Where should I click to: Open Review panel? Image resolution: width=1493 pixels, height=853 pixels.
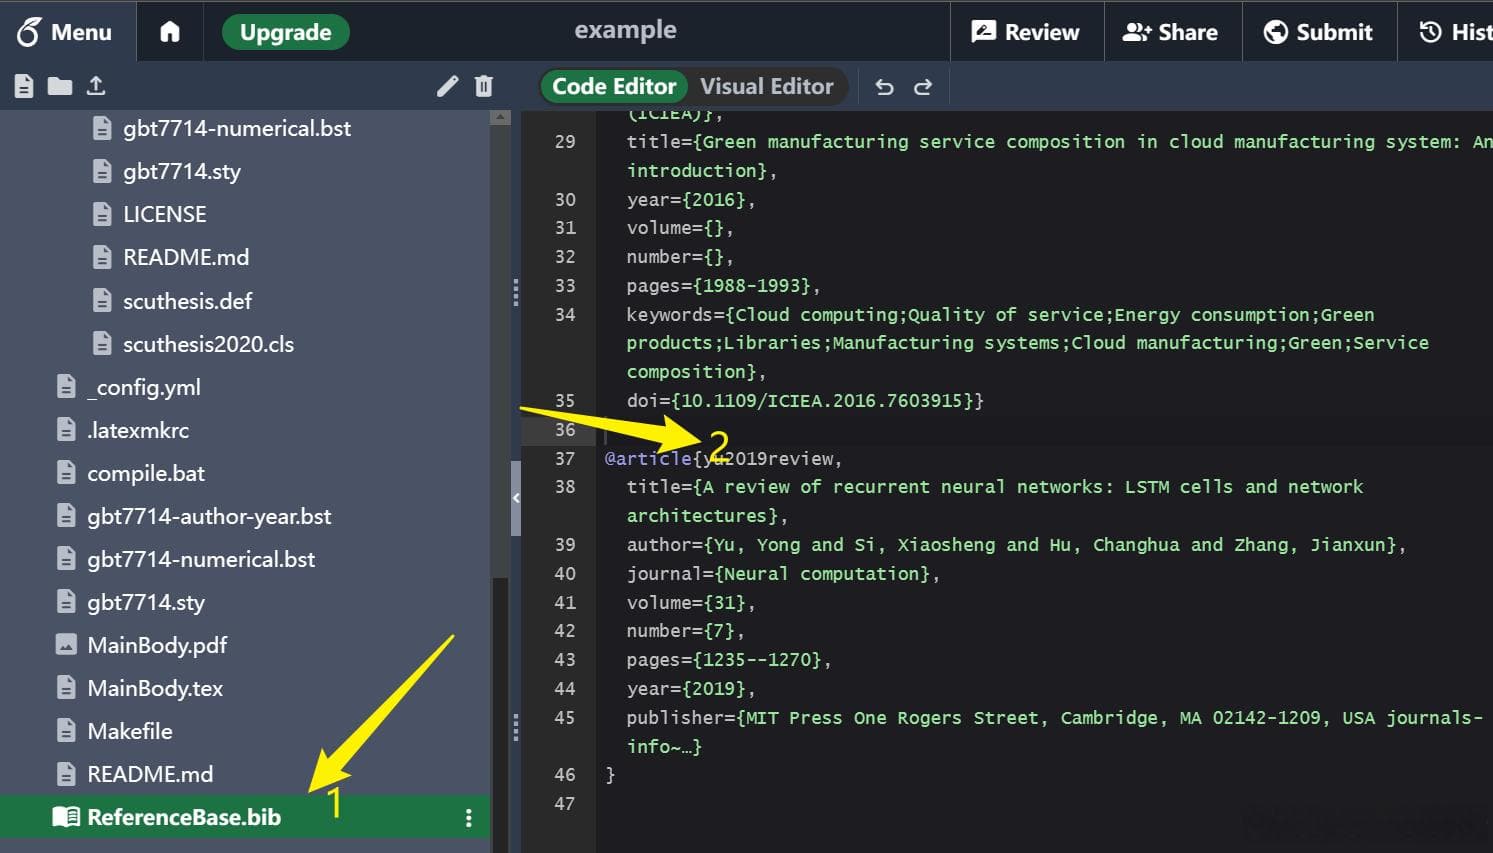1027,32
